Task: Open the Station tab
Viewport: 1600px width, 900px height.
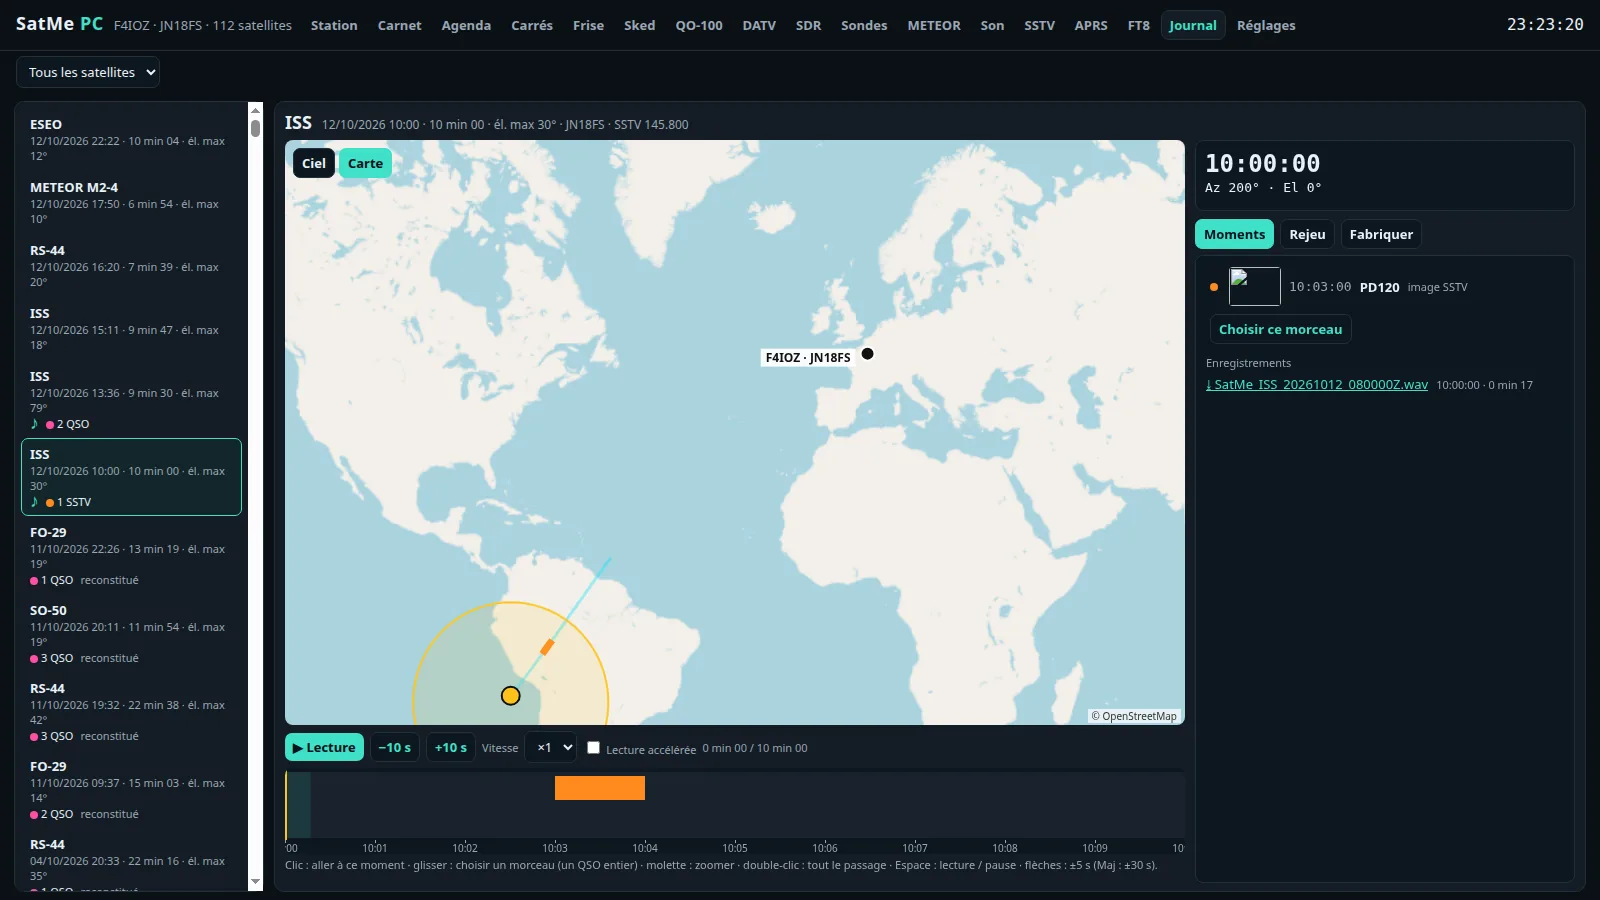Action: [334, 25]
